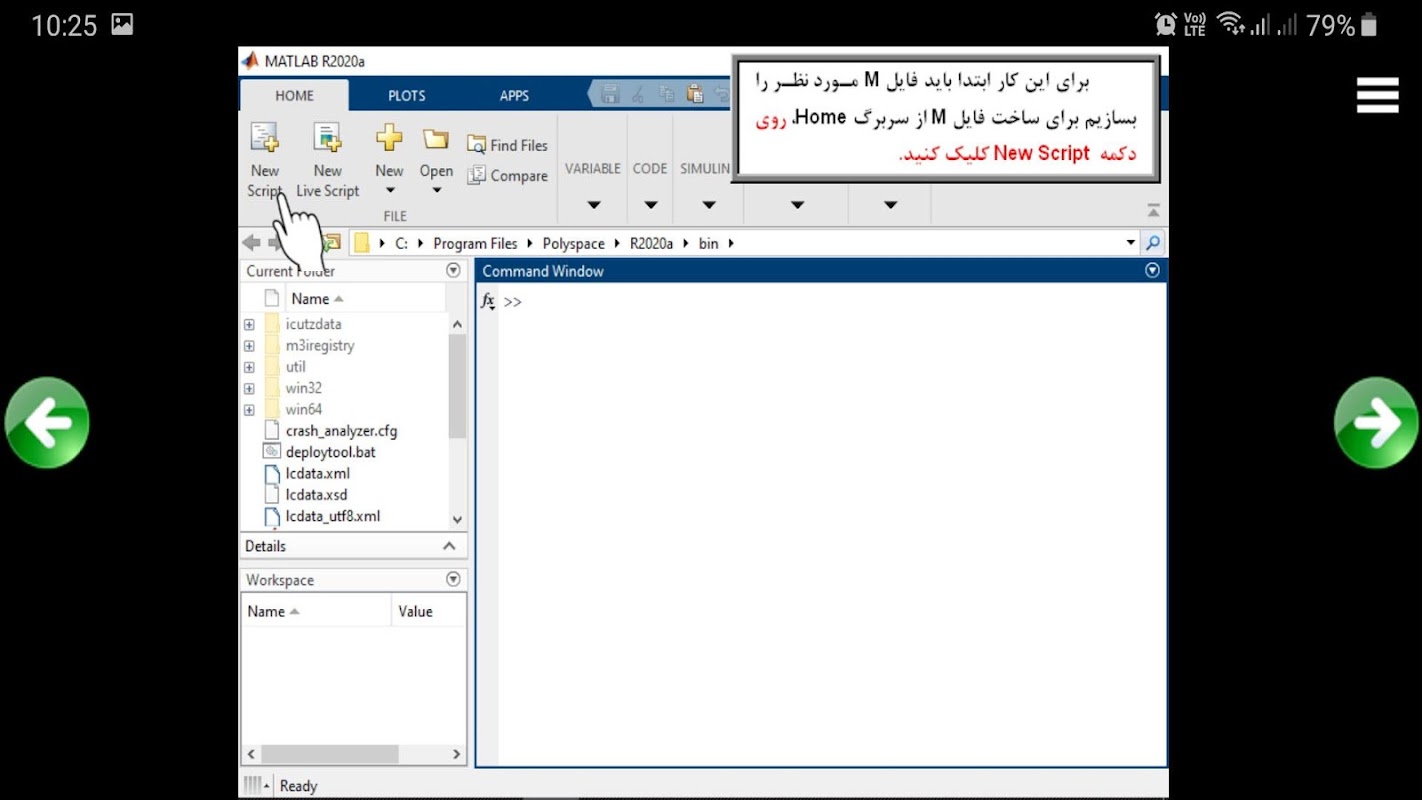Click the search magnifier beside the address bar
Viewport: 1422px width, 800px height.
[x=1153, y=243]
